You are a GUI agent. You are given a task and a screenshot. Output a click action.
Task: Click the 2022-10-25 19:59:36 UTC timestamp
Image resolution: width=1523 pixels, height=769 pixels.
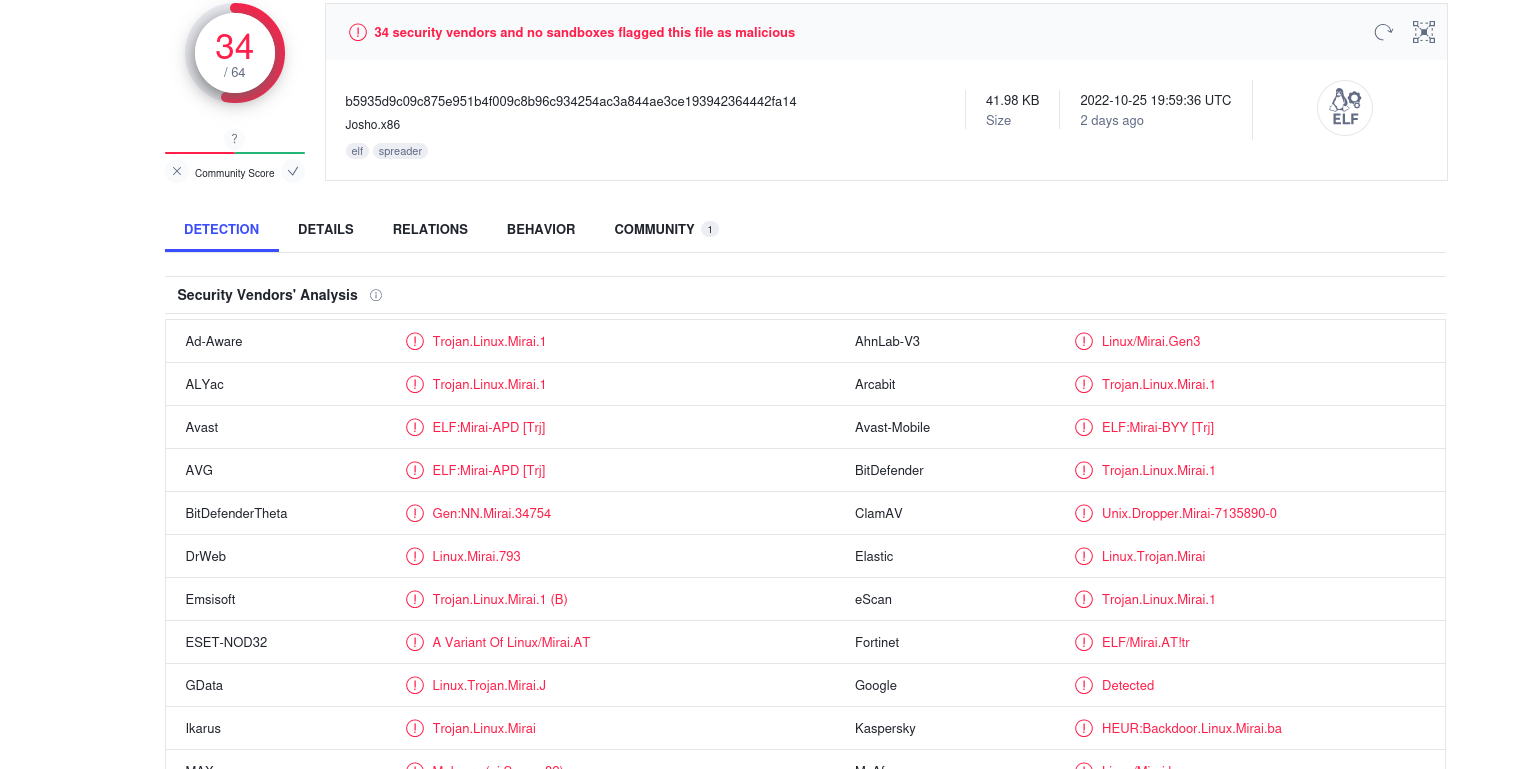[1156, 100]
